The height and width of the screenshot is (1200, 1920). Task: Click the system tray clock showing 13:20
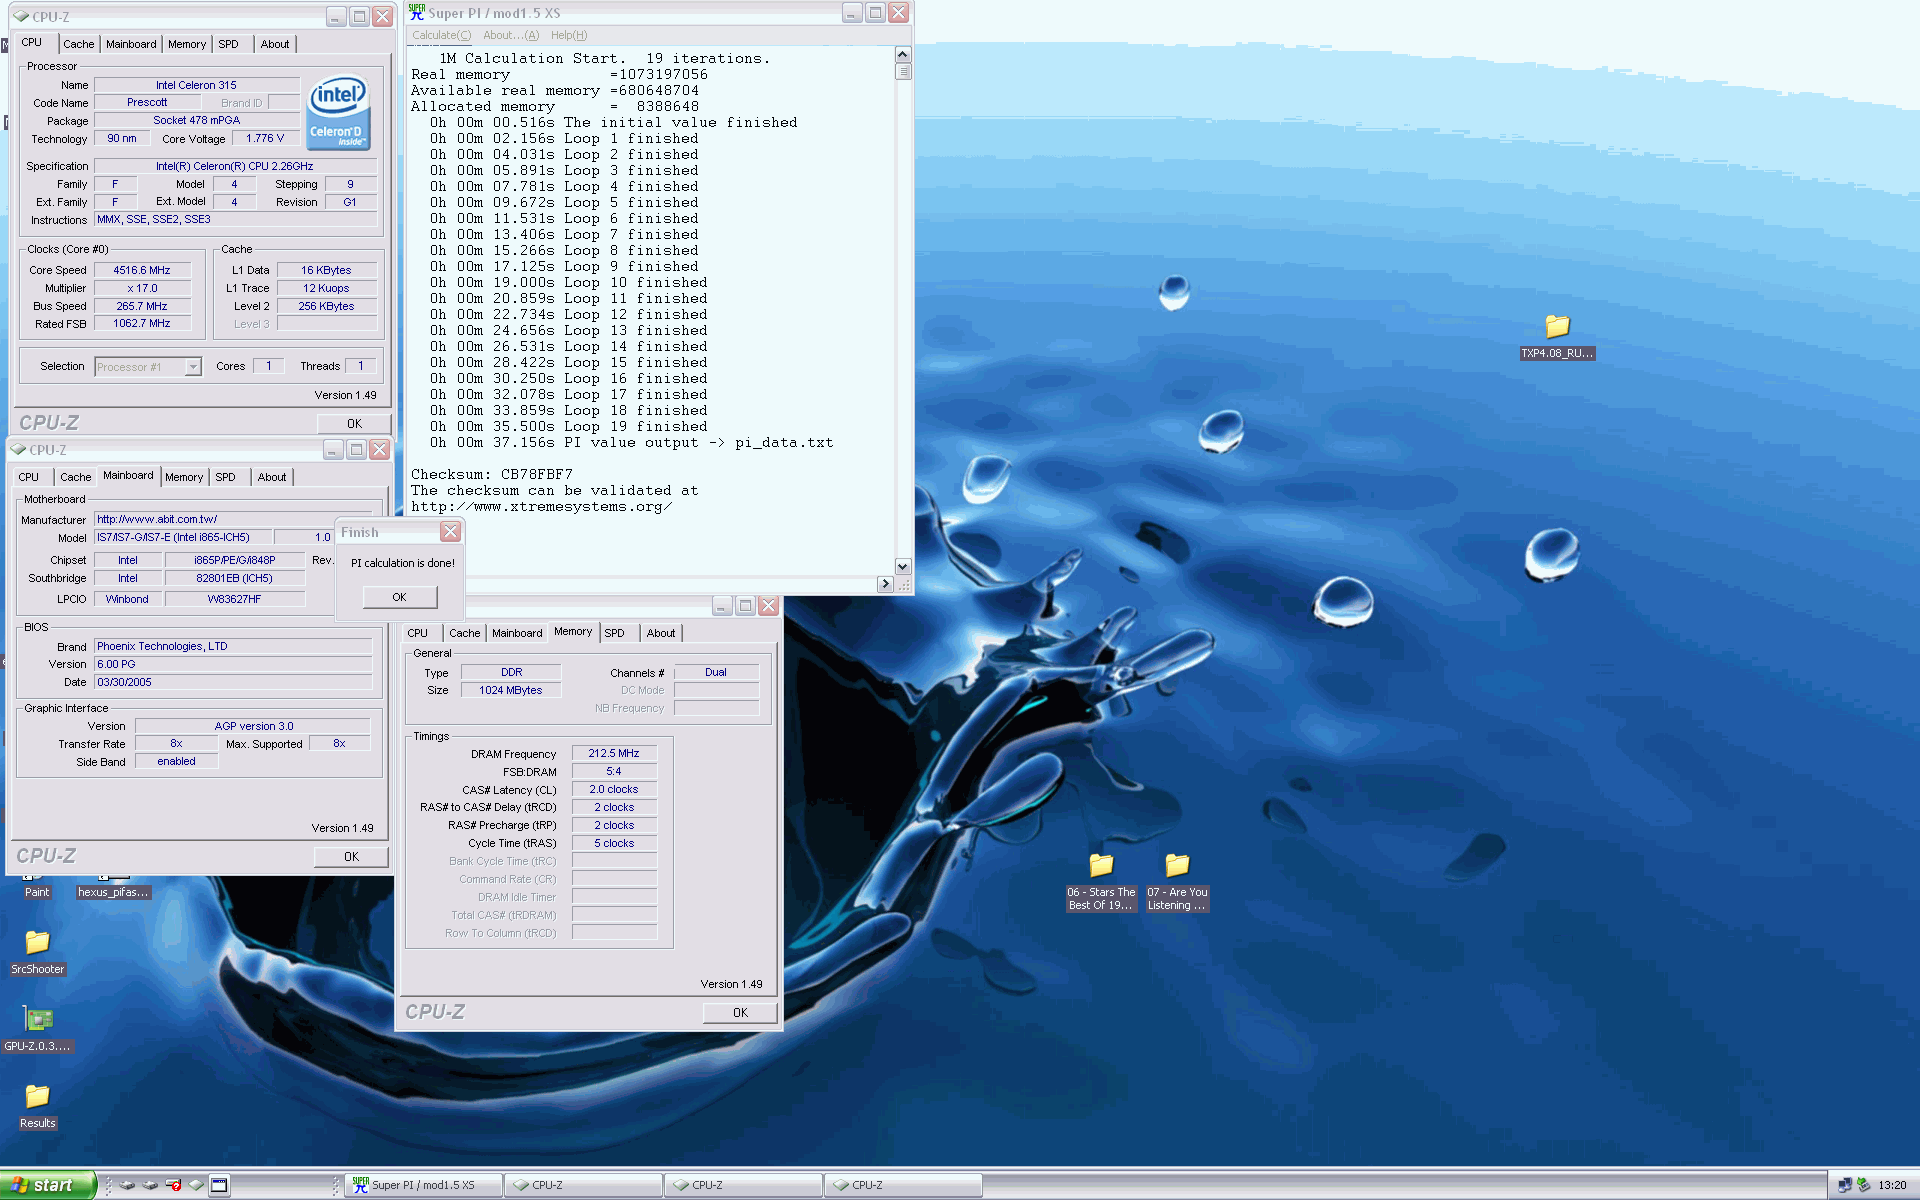click(1892, 1185)
